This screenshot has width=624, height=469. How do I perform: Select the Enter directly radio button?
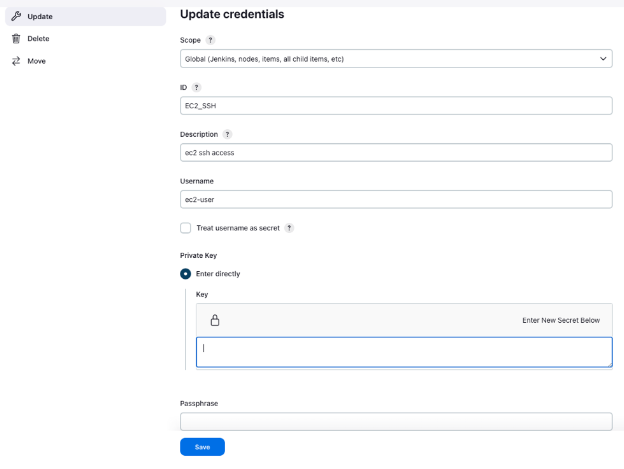click(x=185, y=274)
